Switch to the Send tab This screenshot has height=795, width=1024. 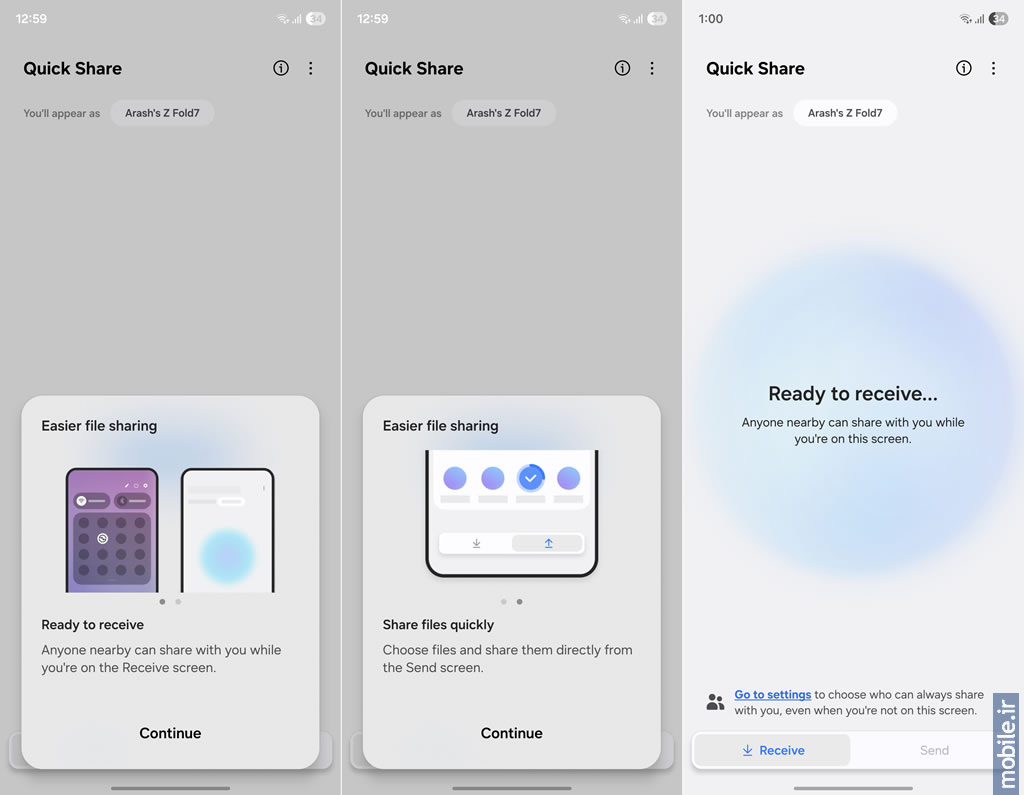click(x=934, y=751)
